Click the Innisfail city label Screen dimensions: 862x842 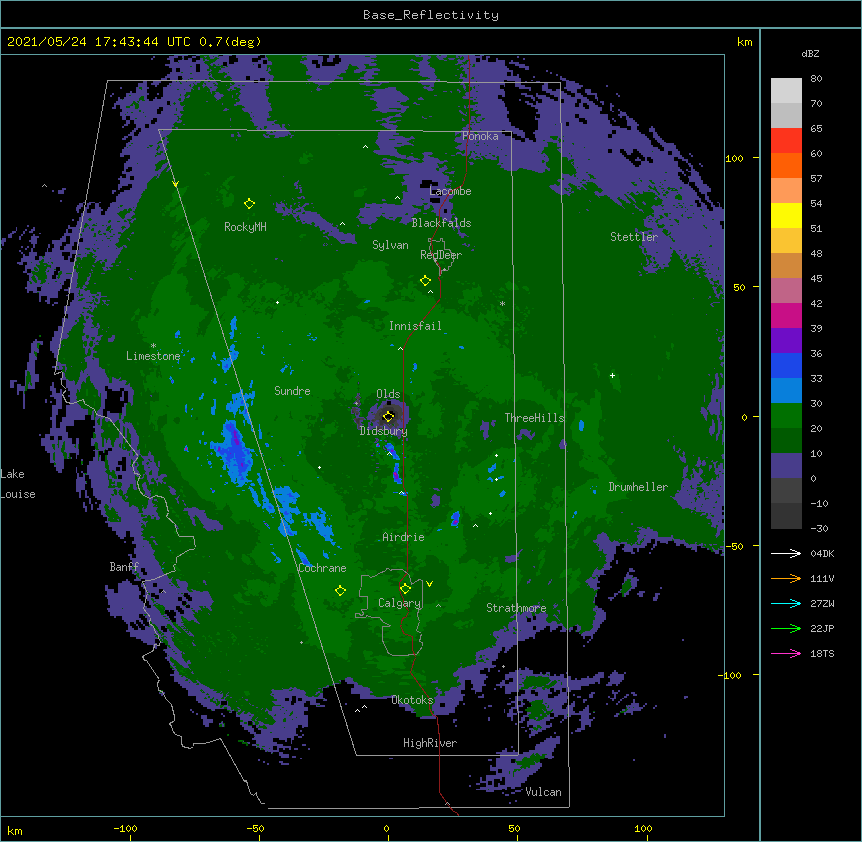pos(415,326)
